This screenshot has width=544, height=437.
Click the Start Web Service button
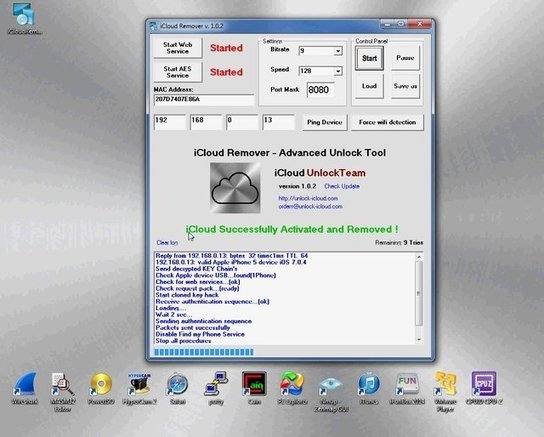[x=178, y=48]
